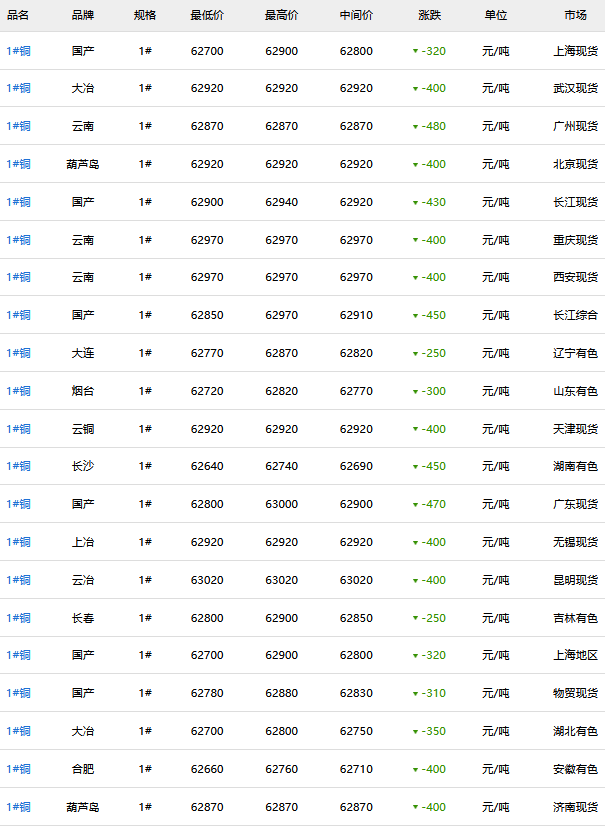
Task: Click the 1#铜 link in 湖南有色 row
Action: click(18, 466)
